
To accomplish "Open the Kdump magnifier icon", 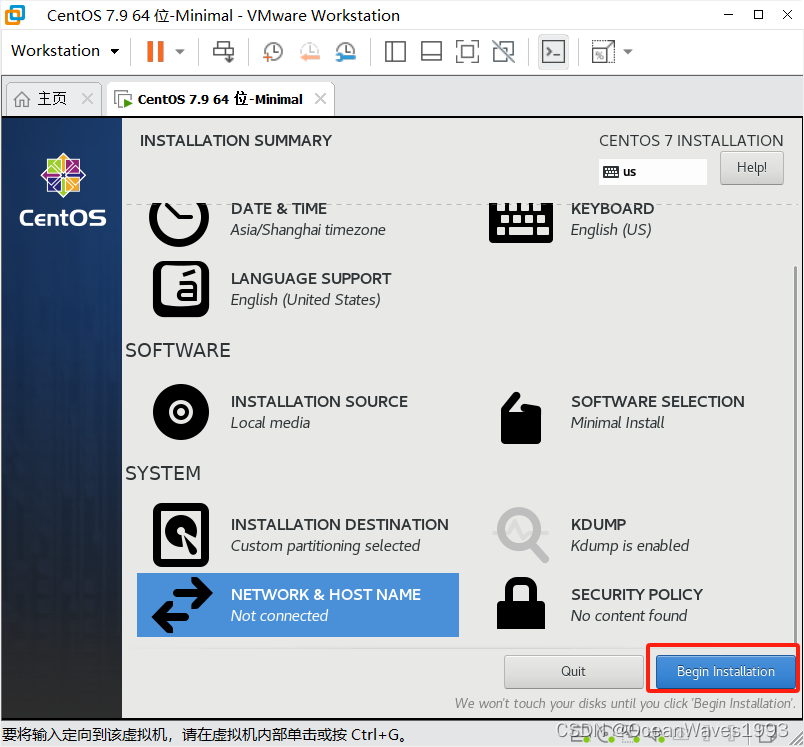I will 521,535.
